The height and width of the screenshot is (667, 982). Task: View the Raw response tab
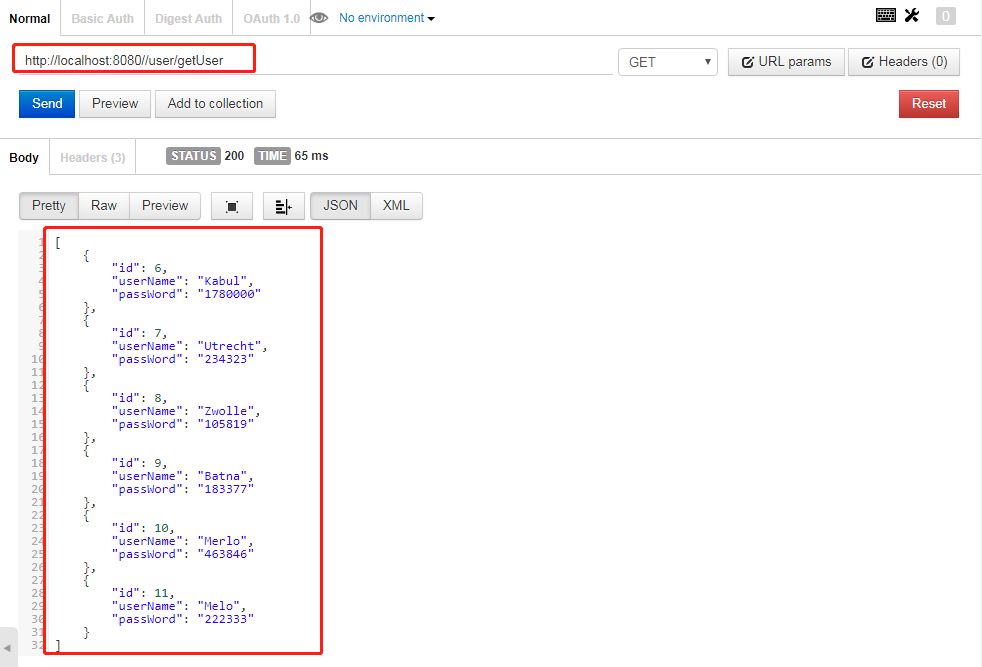103,206
